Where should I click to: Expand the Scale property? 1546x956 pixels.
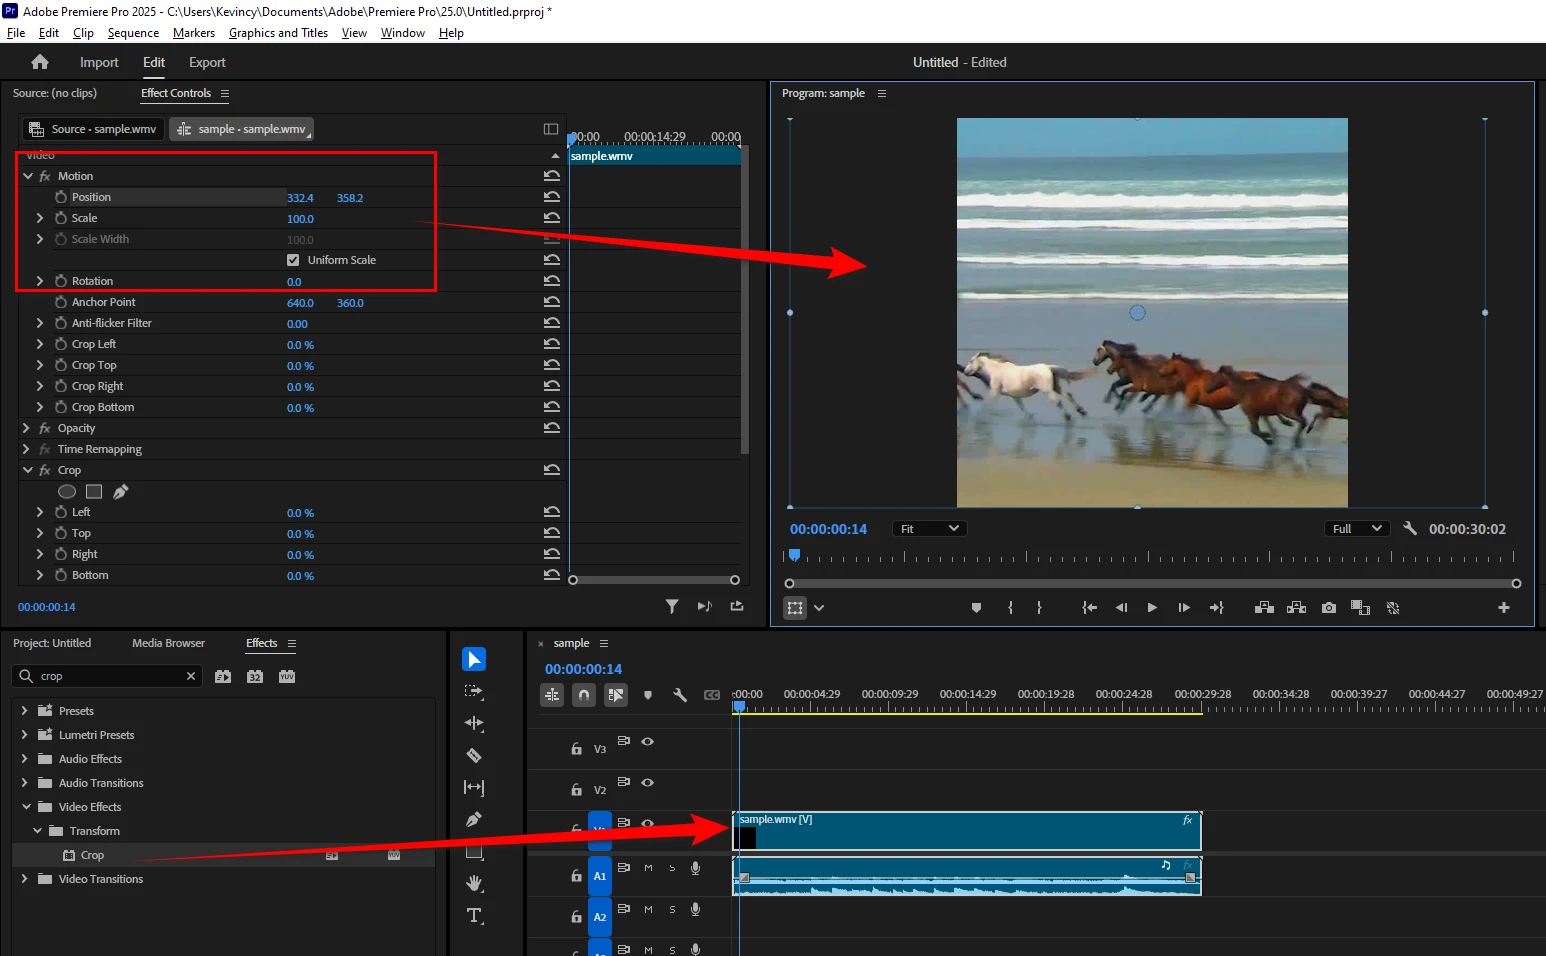point(40,218)
